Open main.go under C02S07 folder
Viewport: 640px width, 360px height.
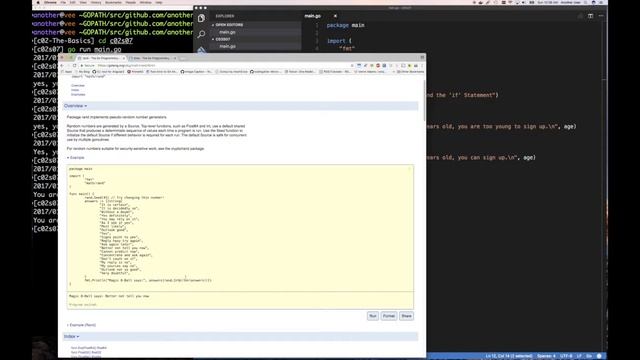tap(227, 46)
